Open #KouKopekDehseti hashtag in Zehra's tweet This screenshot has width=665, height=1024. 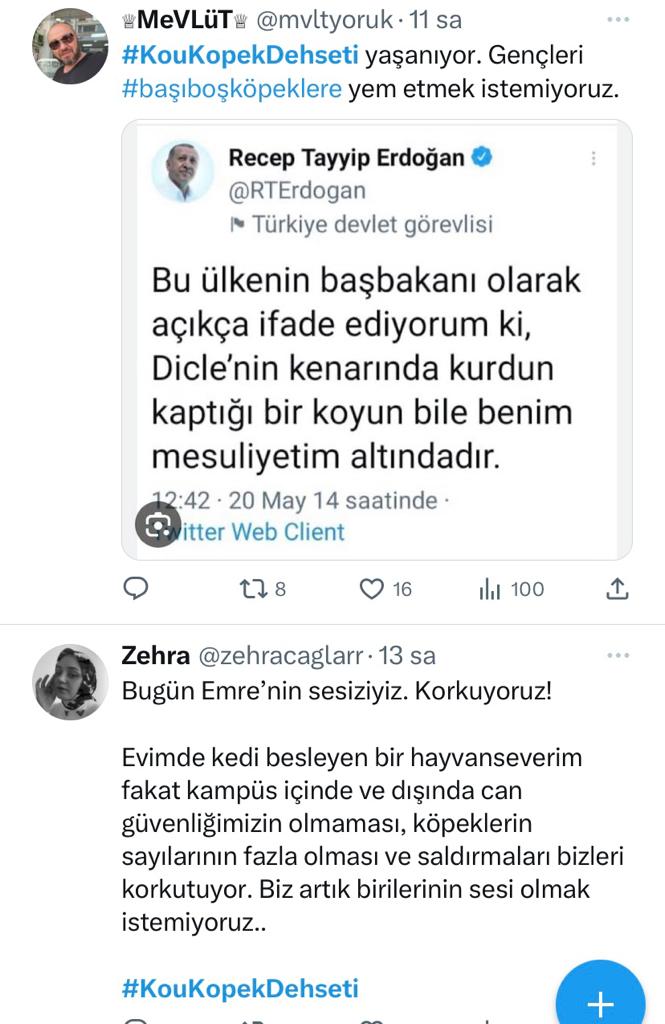click(x=240, y=989)
